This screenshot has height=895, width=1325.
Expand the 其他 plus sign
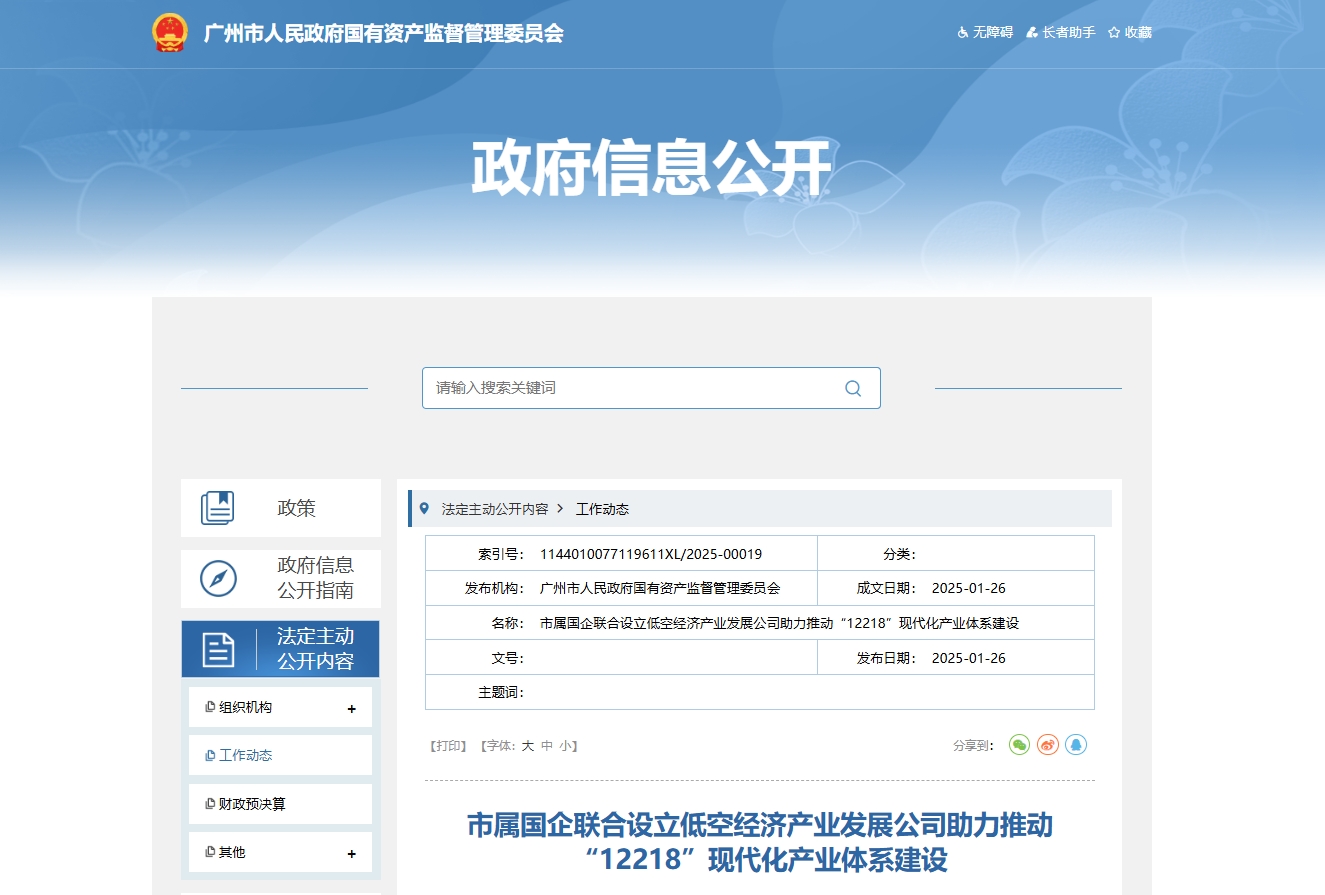[351, 854]
